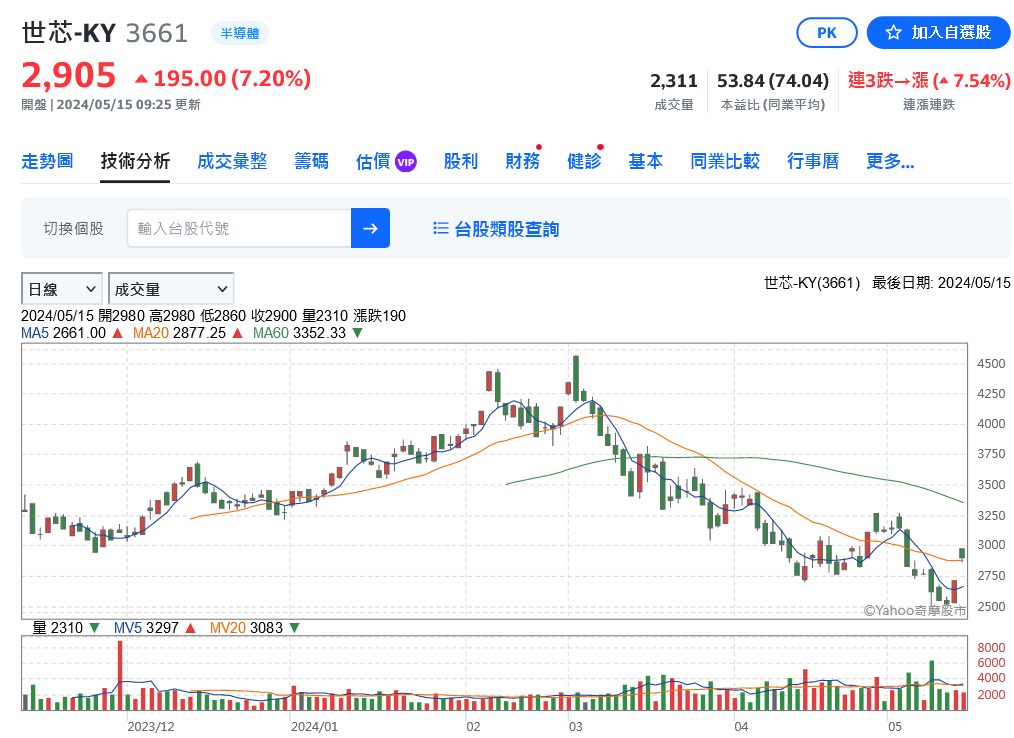The width and height of the screenshot is (1014, 738).
Task: Click the 量 2310 volume label
Action: click(x=58, y=627)
